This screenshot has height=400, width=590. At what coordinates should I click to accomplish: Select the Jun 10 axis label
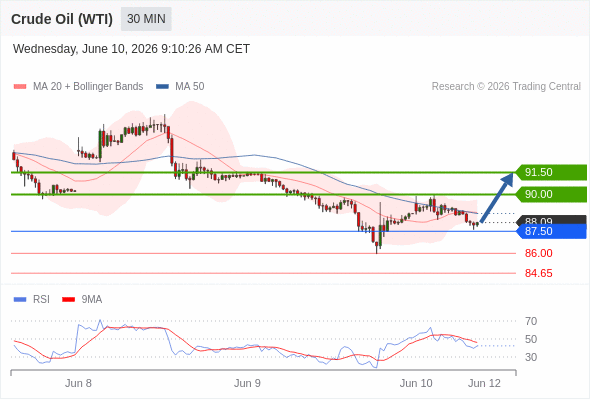416,383
